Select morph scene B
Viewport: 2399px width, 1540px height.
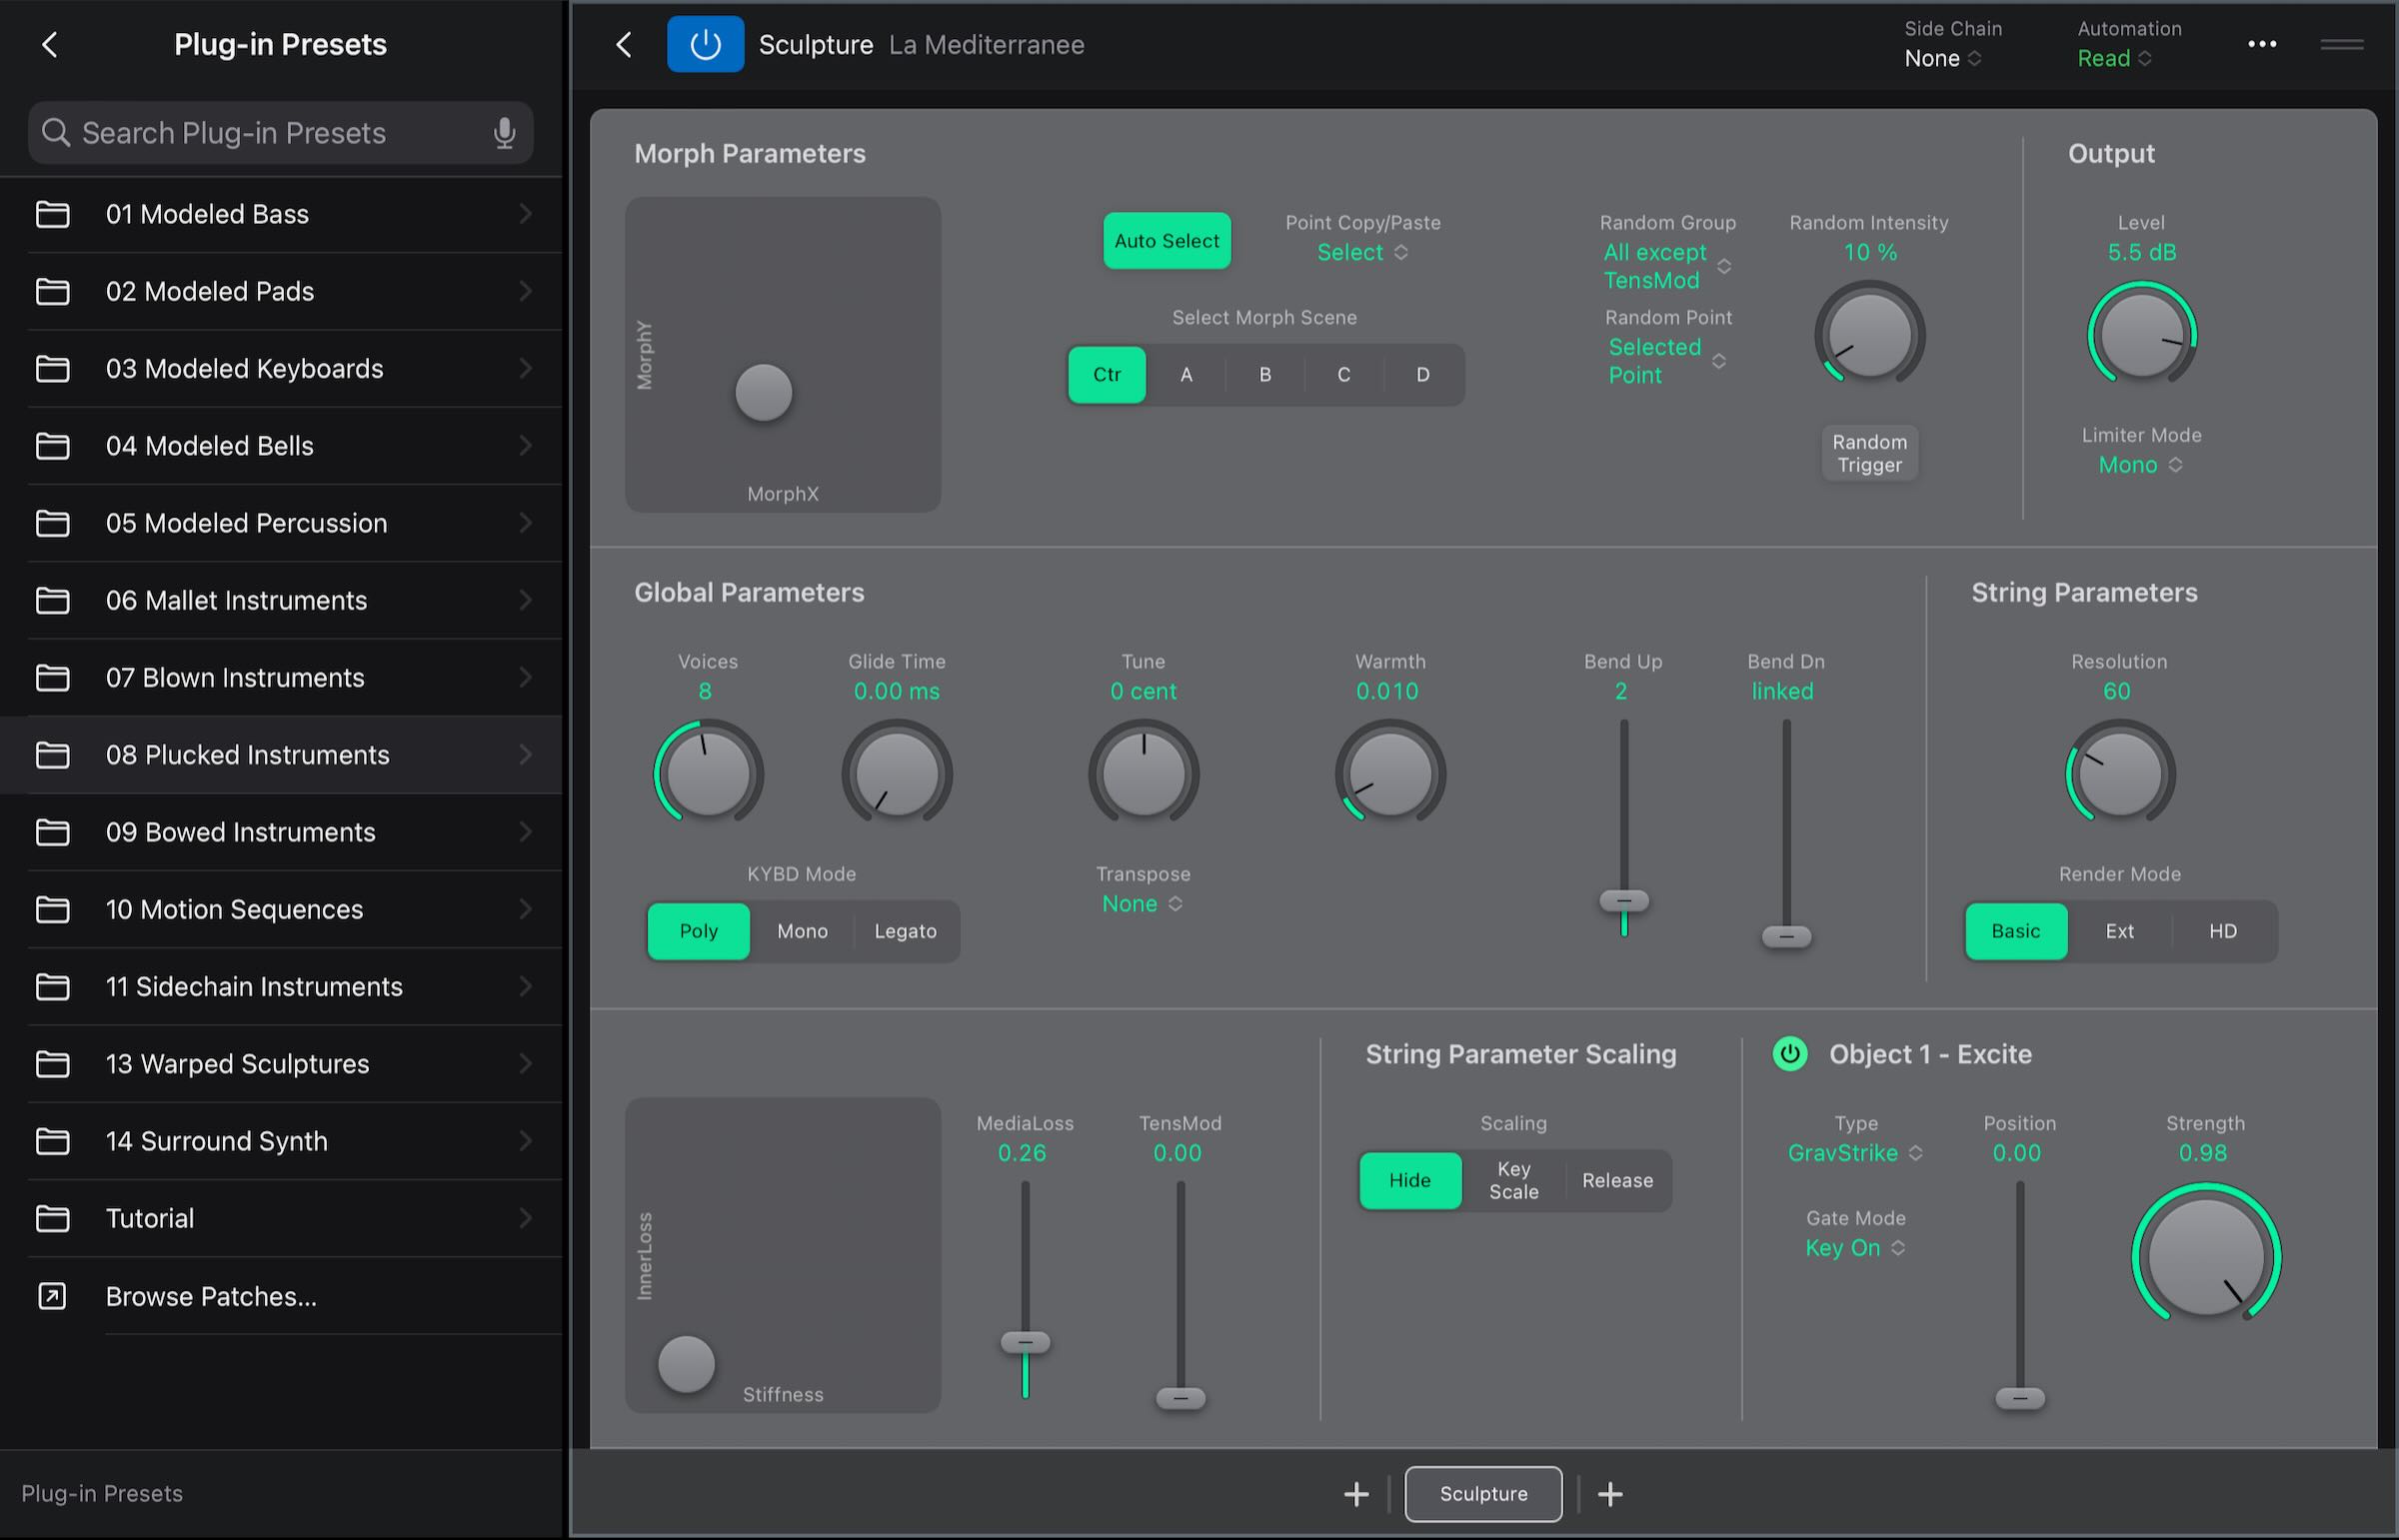1265,374
